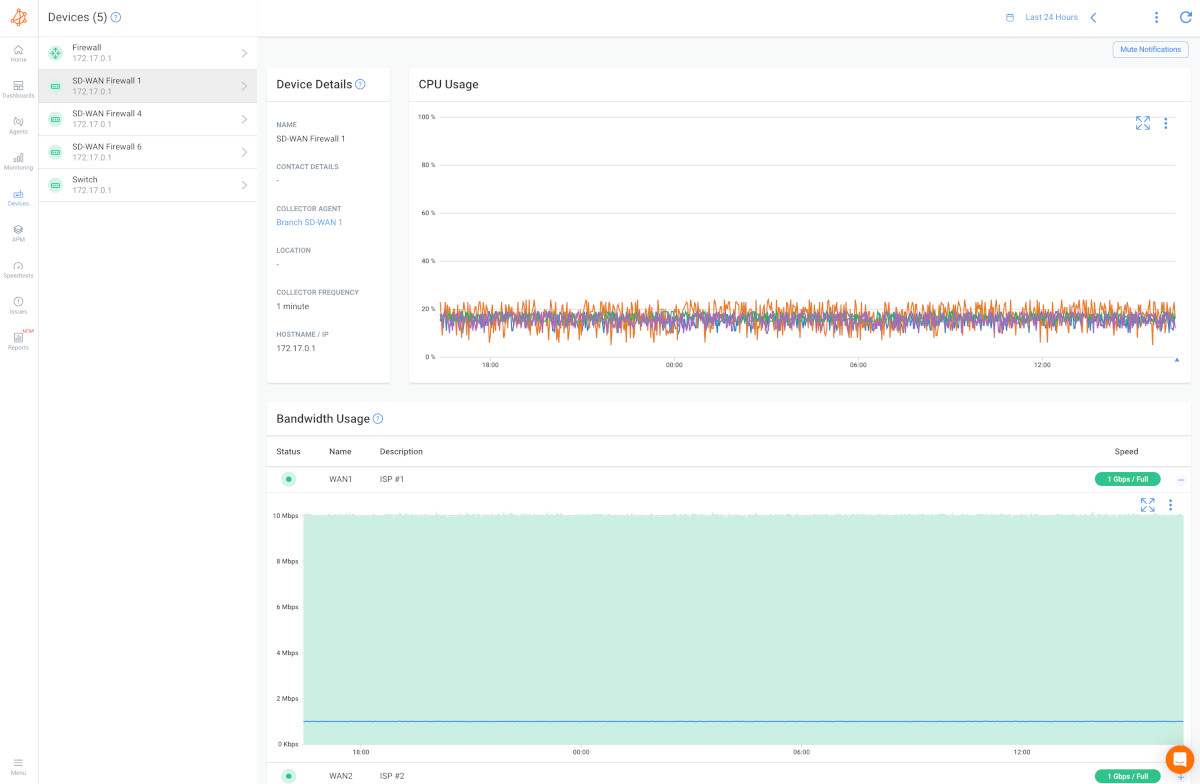Viewport: 1200px width, 784px height.
Task: Open the Last 24 Hours time range selector
Action: coord(1050,17)
